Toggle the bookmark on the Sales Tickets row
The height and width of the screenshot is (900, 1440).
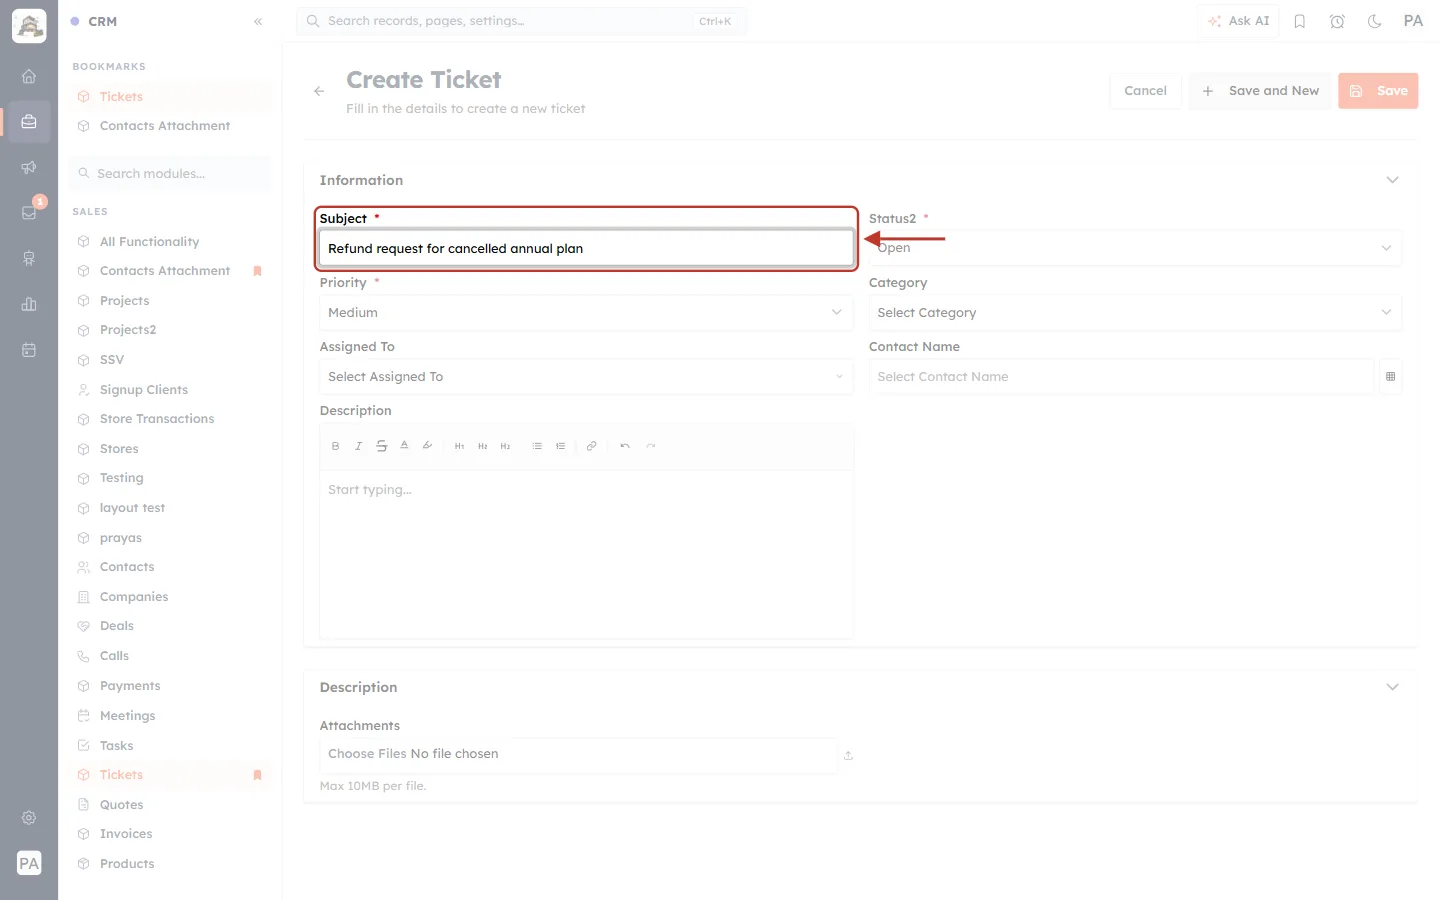pyautogui.click(x=257, y=775)
